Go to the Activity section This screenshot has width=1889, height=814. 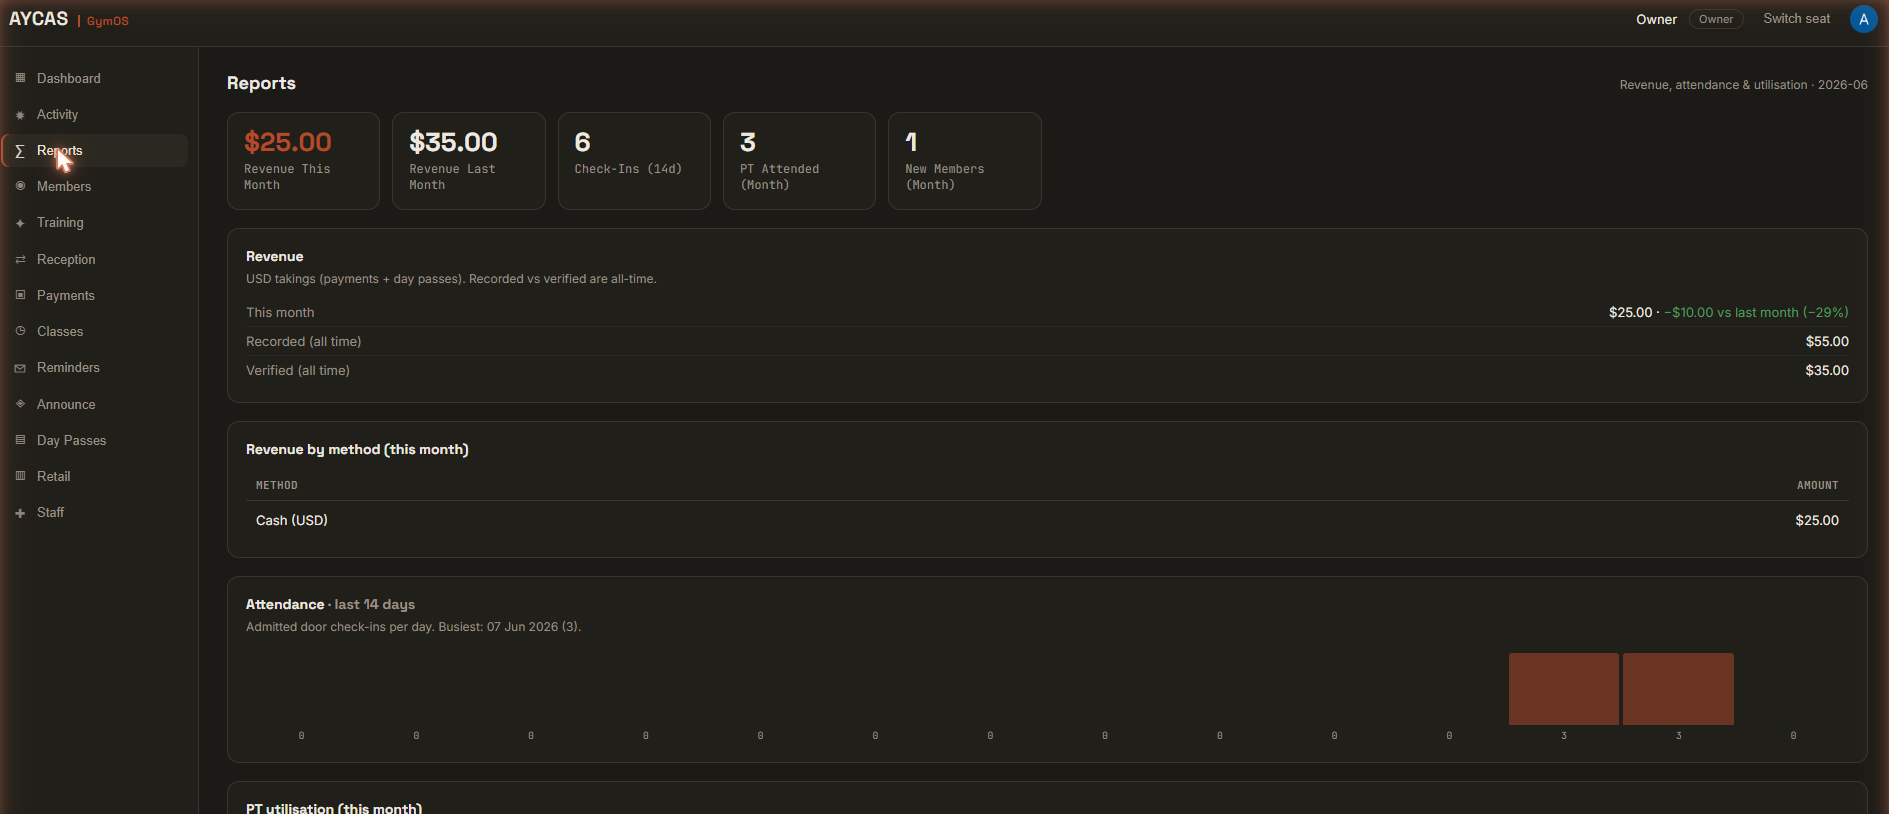pos(95,114)
